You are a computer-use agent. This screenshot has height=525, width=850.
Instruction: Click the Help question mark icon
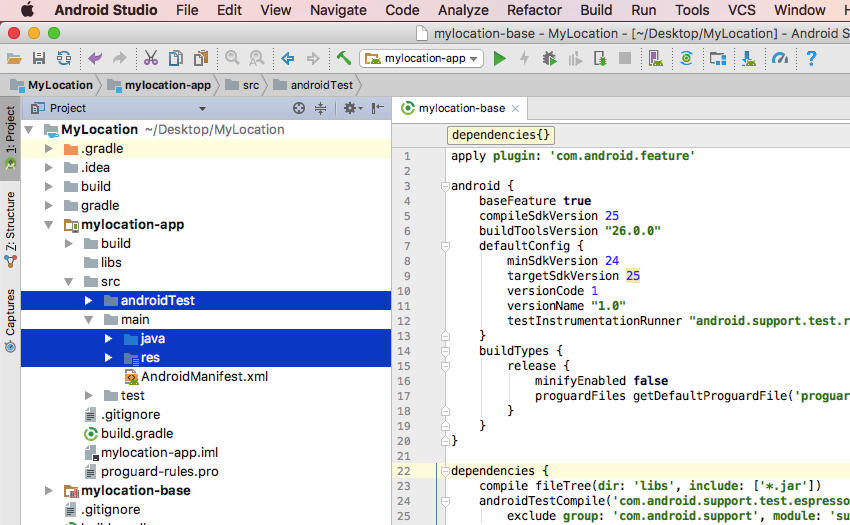pyautogui.click(x=811, y=58)
